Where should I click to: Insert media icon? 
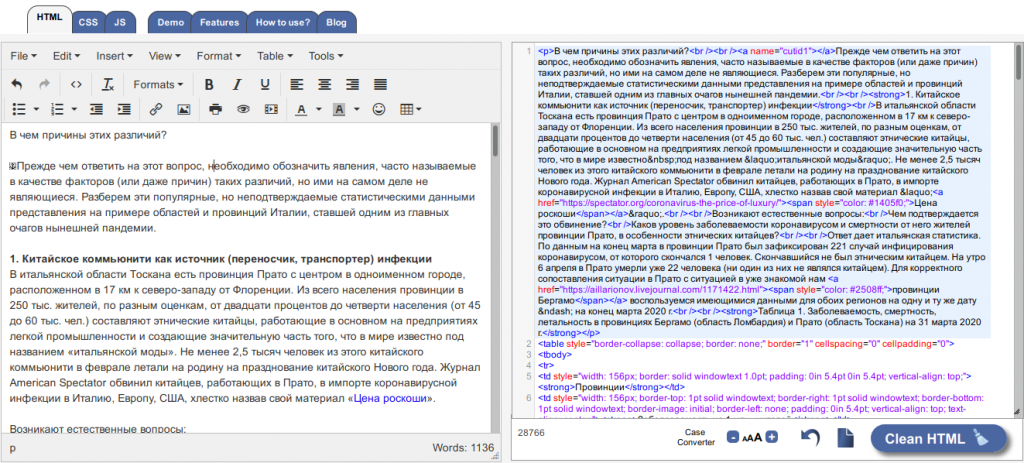(x=271, y=109)
